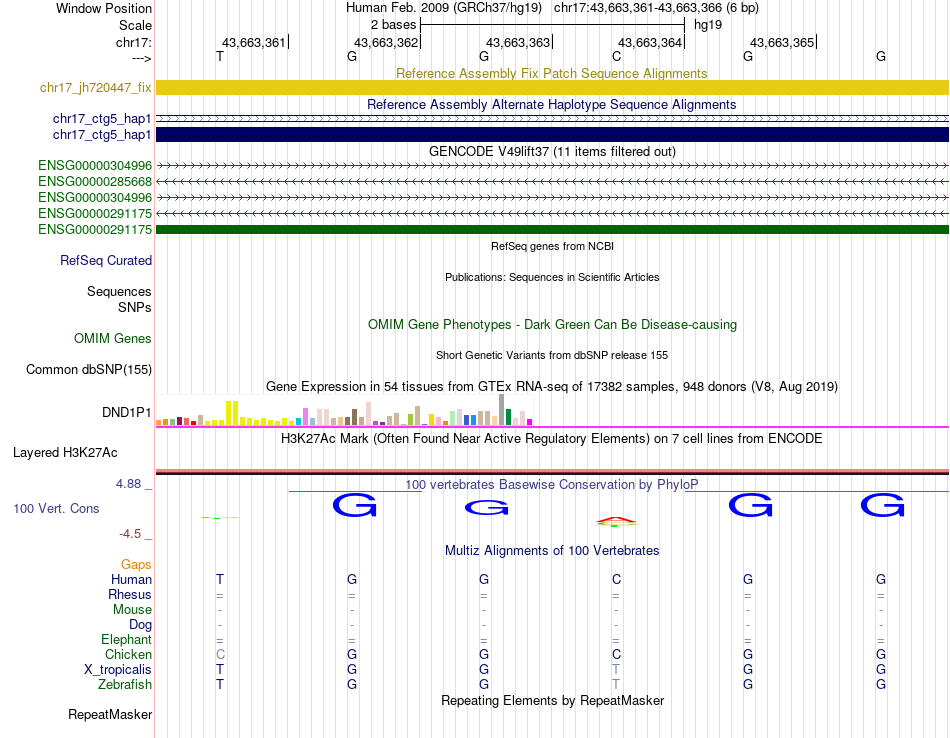The image size is (950, 738).
Task: Click the 4.88 PhyloP upper limit value
Action: click(128, 484)
